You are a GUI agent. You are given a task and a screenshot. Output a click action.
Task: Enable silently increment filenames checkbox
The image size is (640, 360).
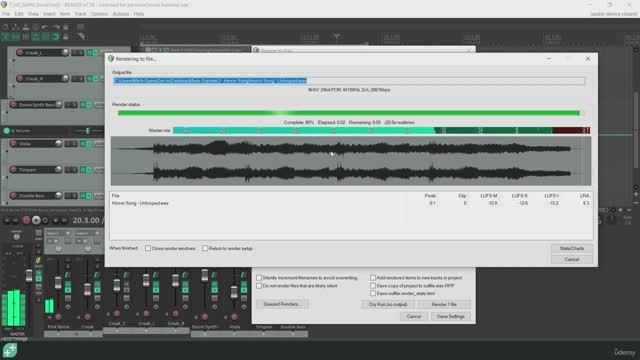(259, 278)
